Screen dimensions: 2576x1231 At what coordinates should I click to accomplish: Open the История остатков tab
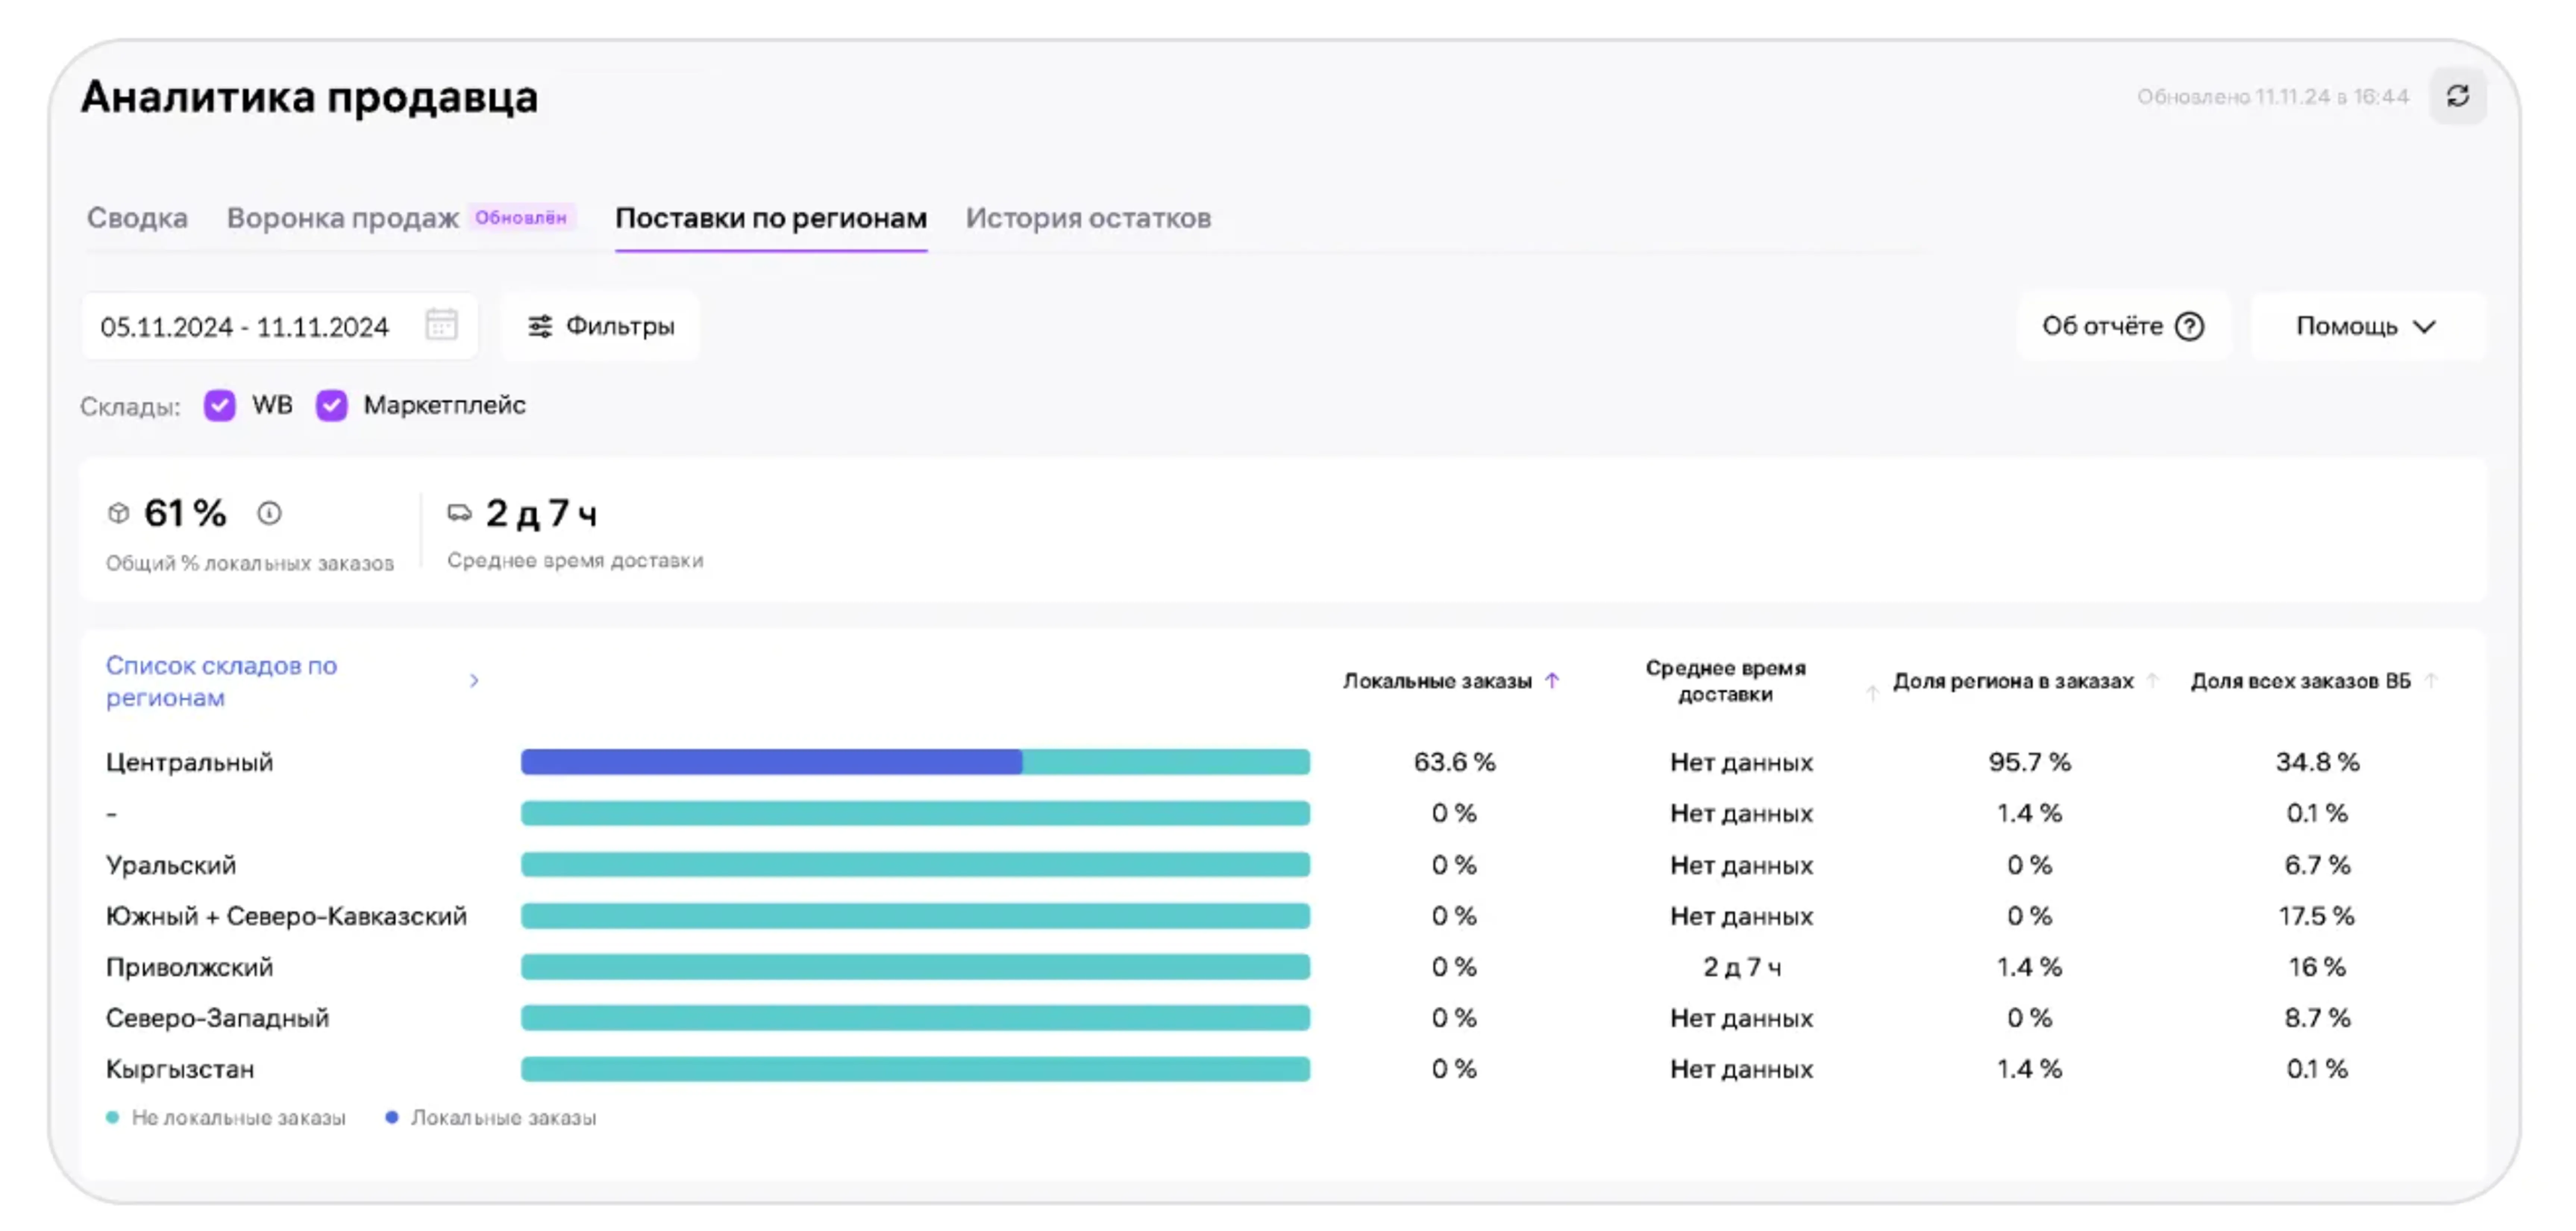1088,218
